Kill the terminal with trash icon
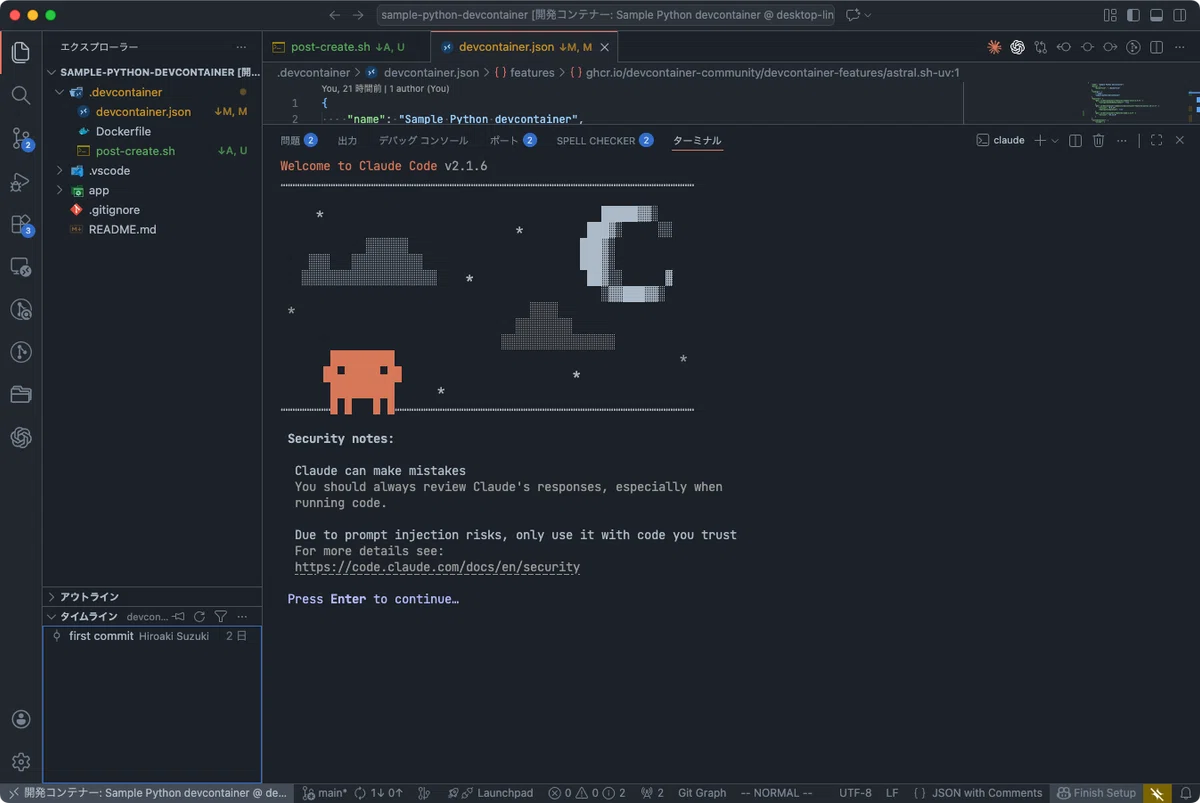The width and height of the screenshot is (1200, 803). tap(1098, 141)
